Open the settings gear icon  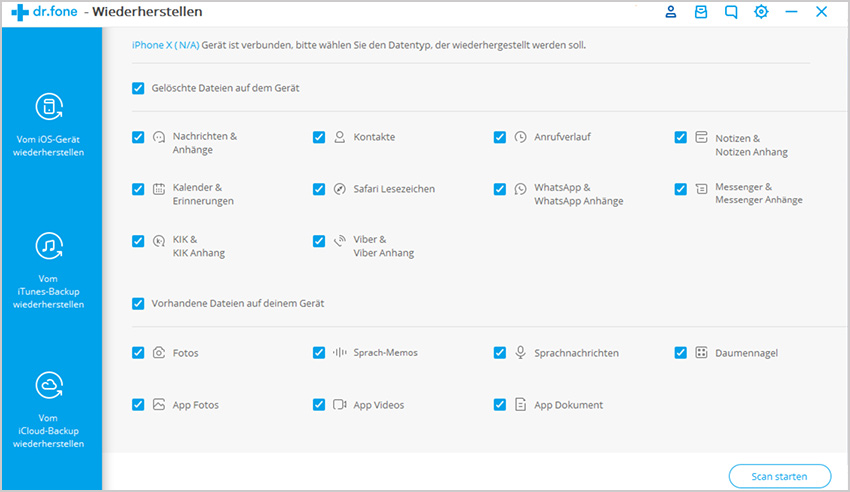[x=761, y=11]
